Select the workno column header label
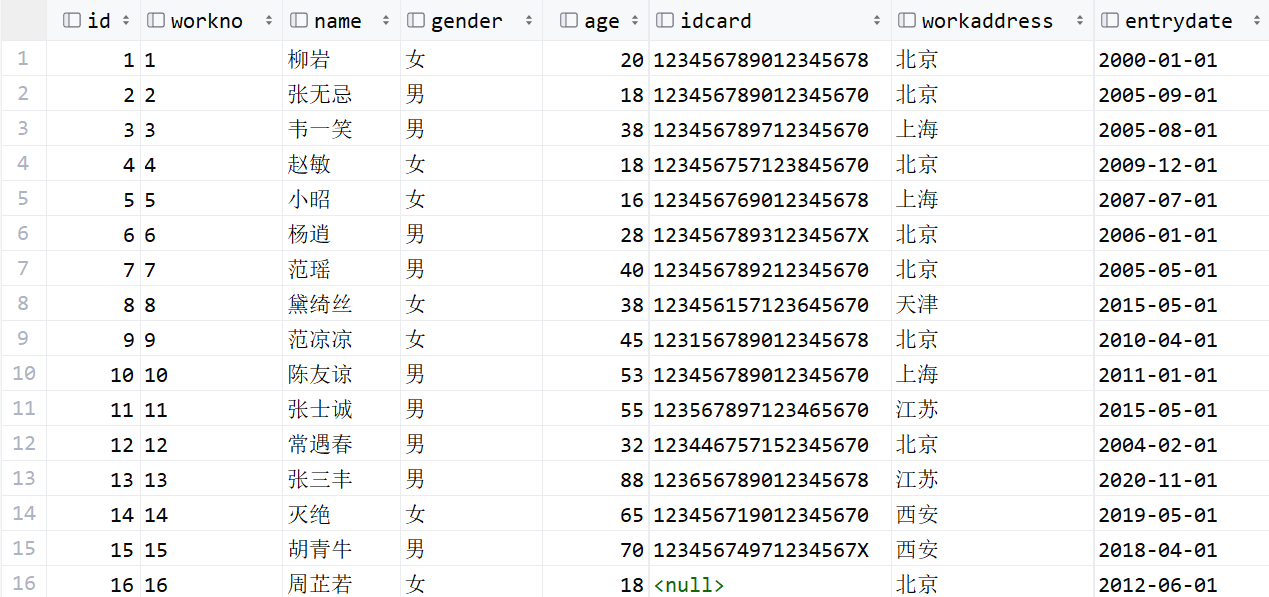The width and height of the screenshot is (1269, 597). click(207, 21)
